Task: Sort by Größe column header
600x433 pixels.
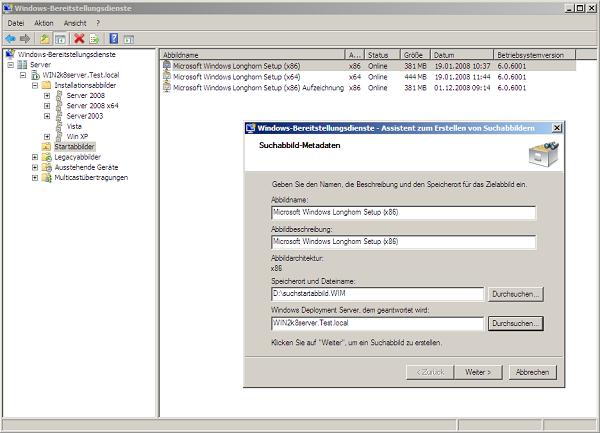Action: point(416,55)
